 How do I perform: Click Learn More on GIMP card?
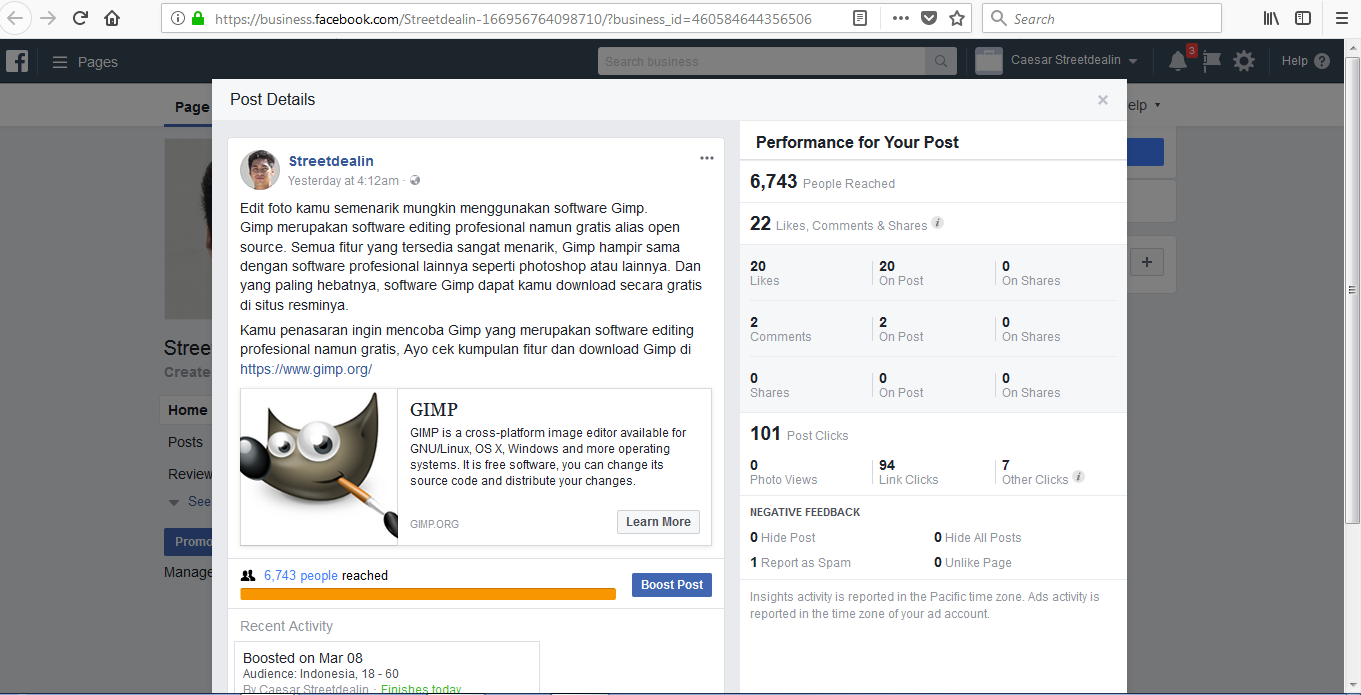click(x=658, y=522)
